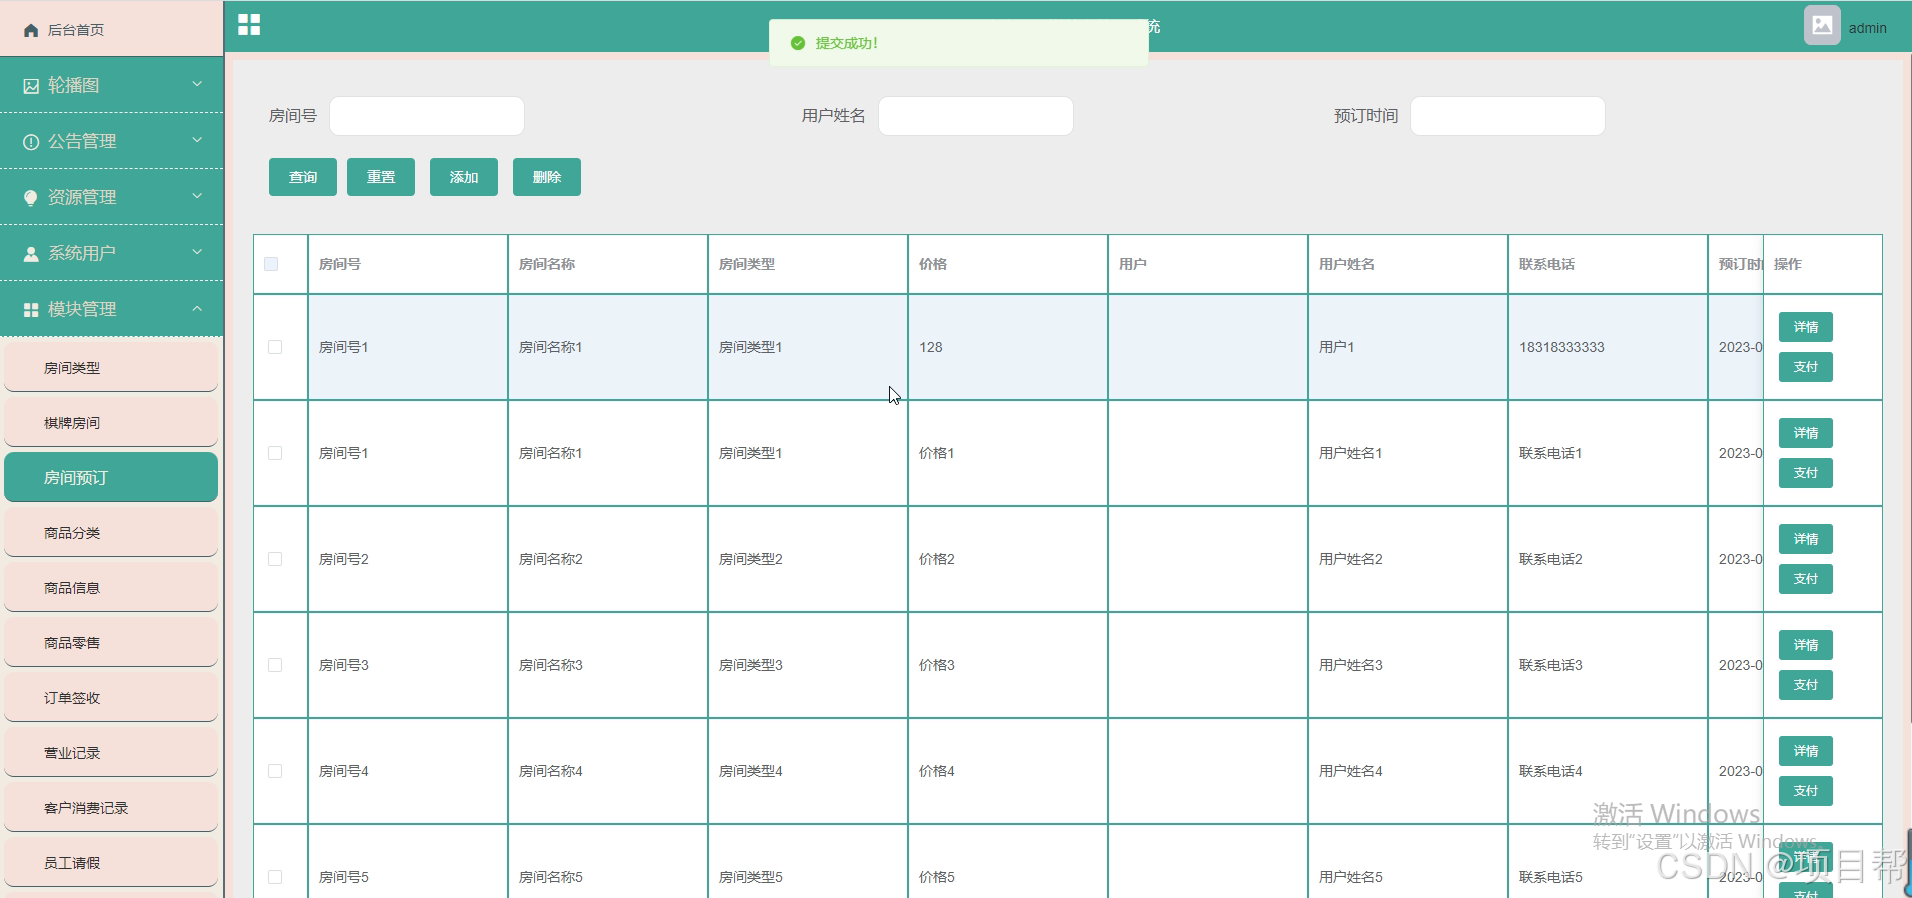The image size is (1912, 898).
Task: Open the 客户消费记录 submenu item
Action: 111,808
